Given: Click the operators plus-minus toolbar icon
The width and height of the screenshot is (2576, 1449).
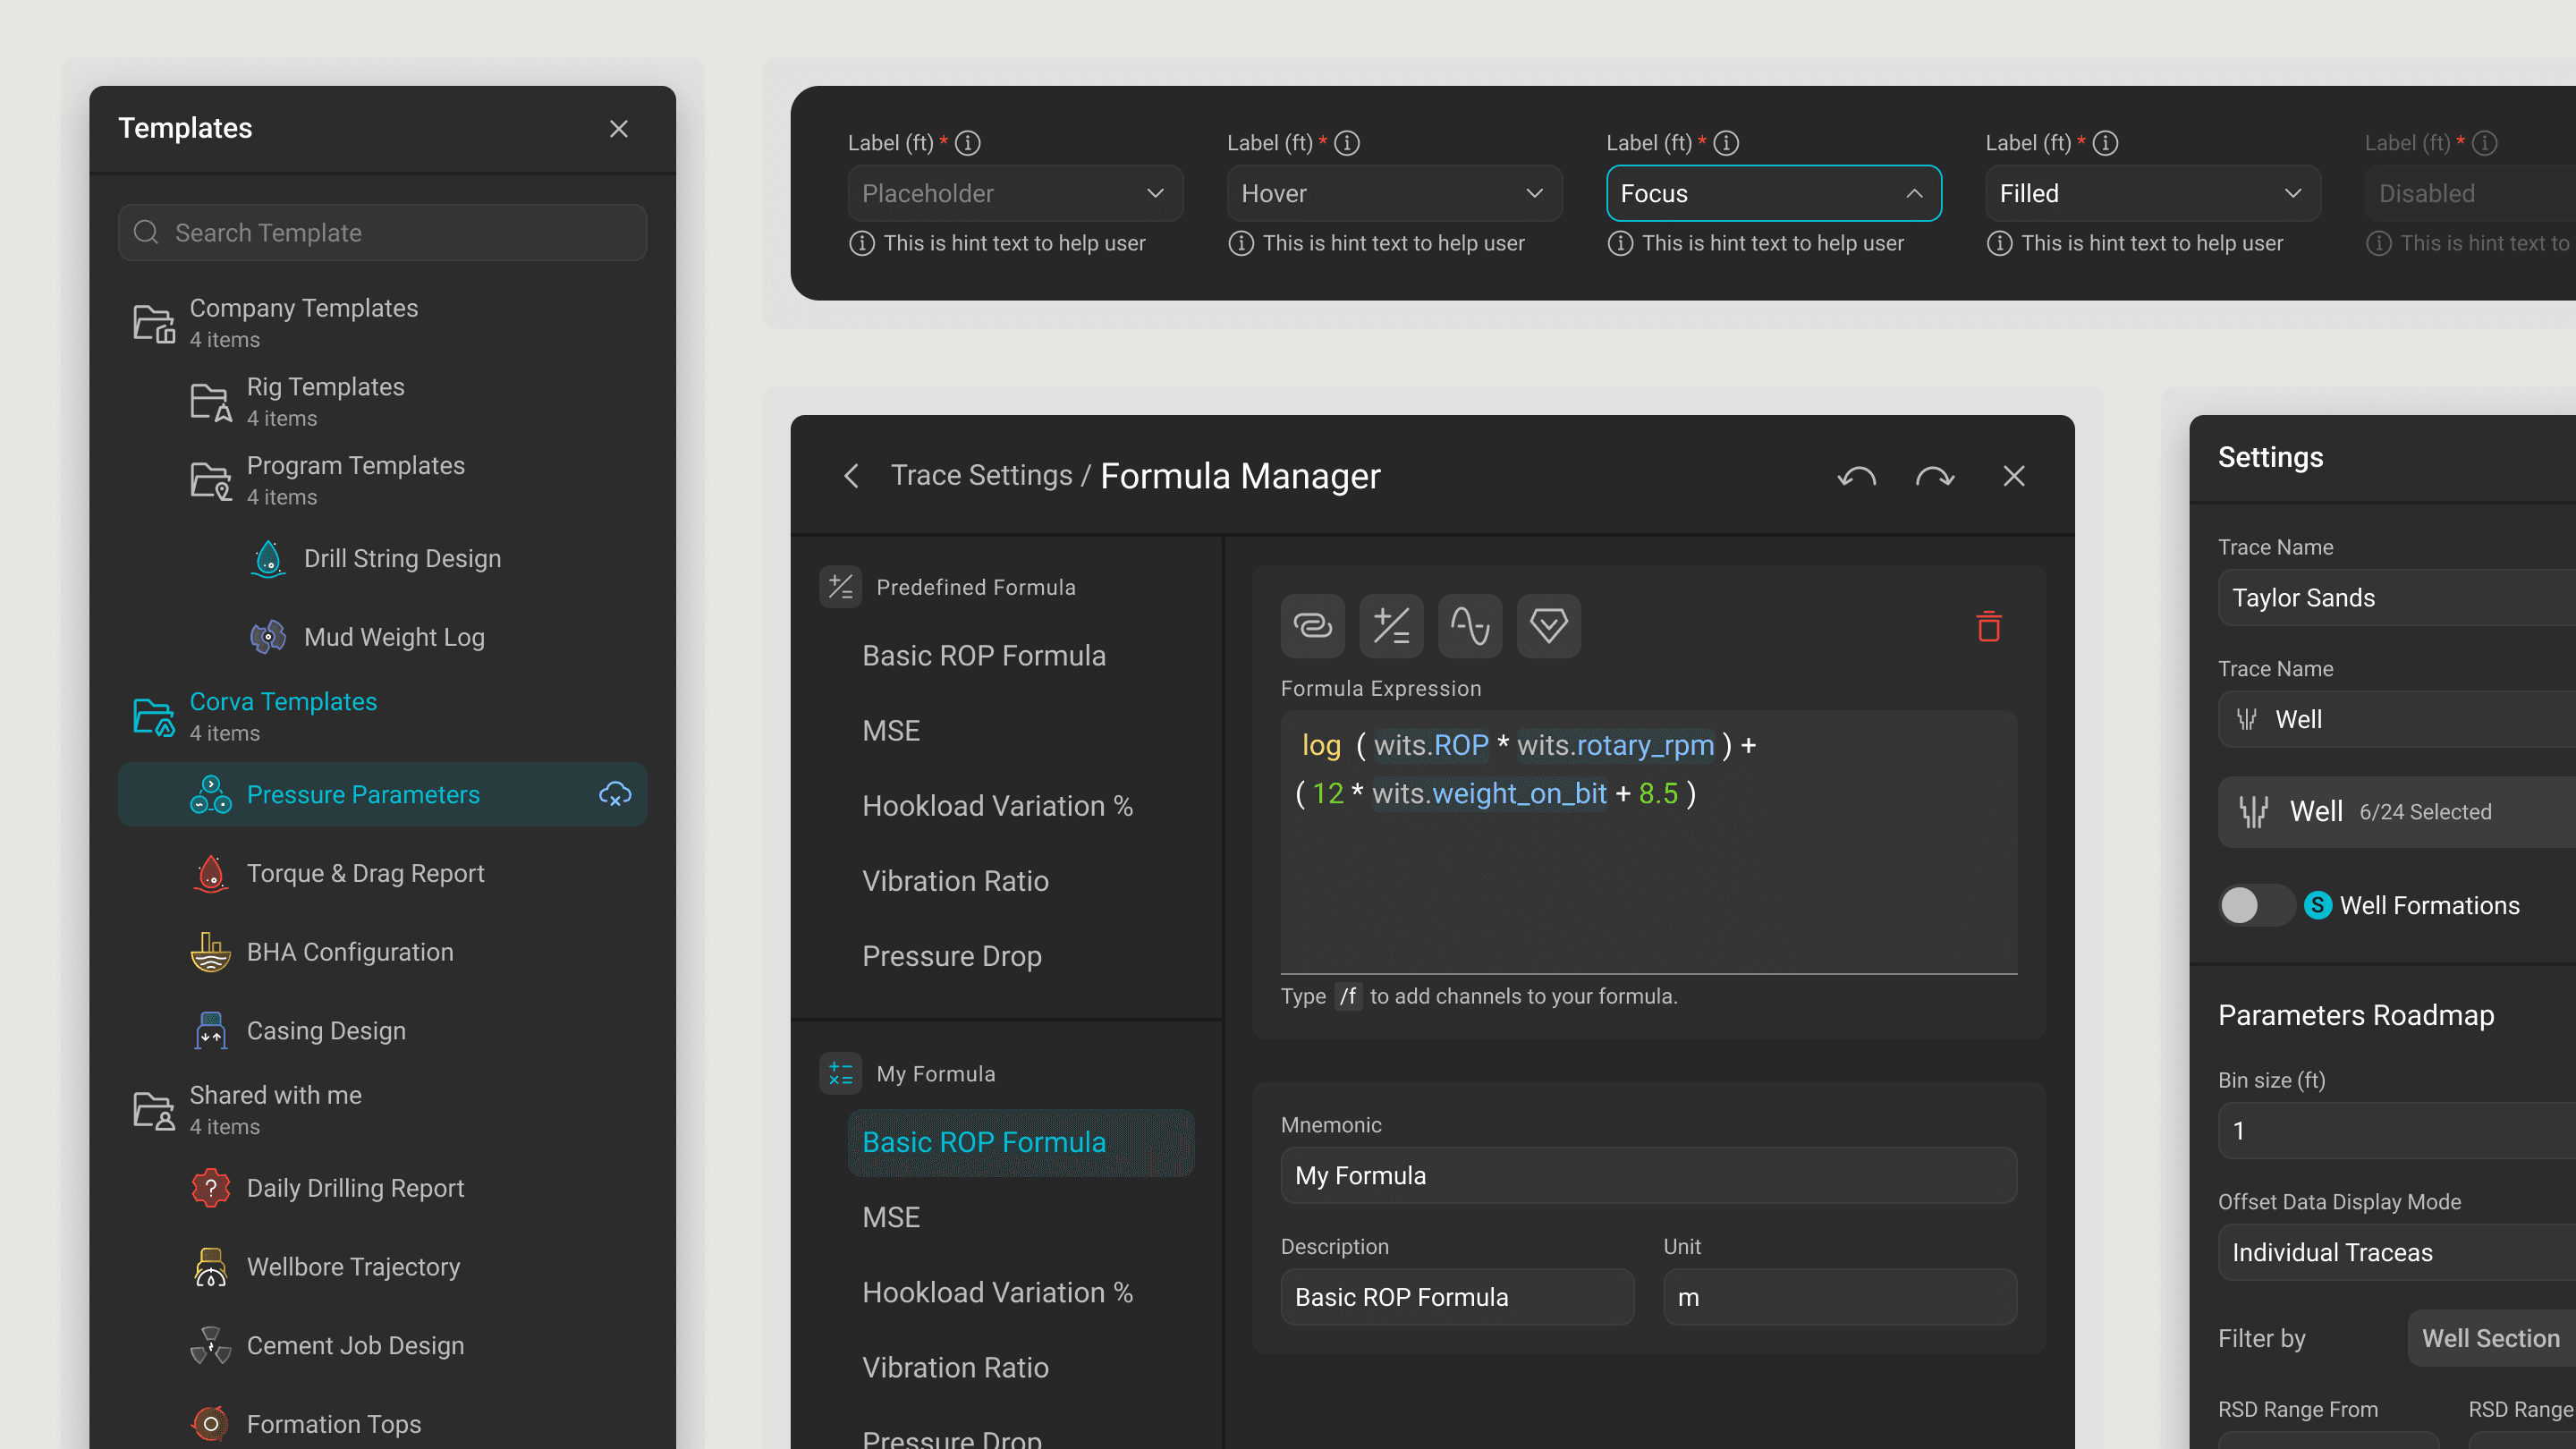Looking at the screenshot, I should (1391, 626).
